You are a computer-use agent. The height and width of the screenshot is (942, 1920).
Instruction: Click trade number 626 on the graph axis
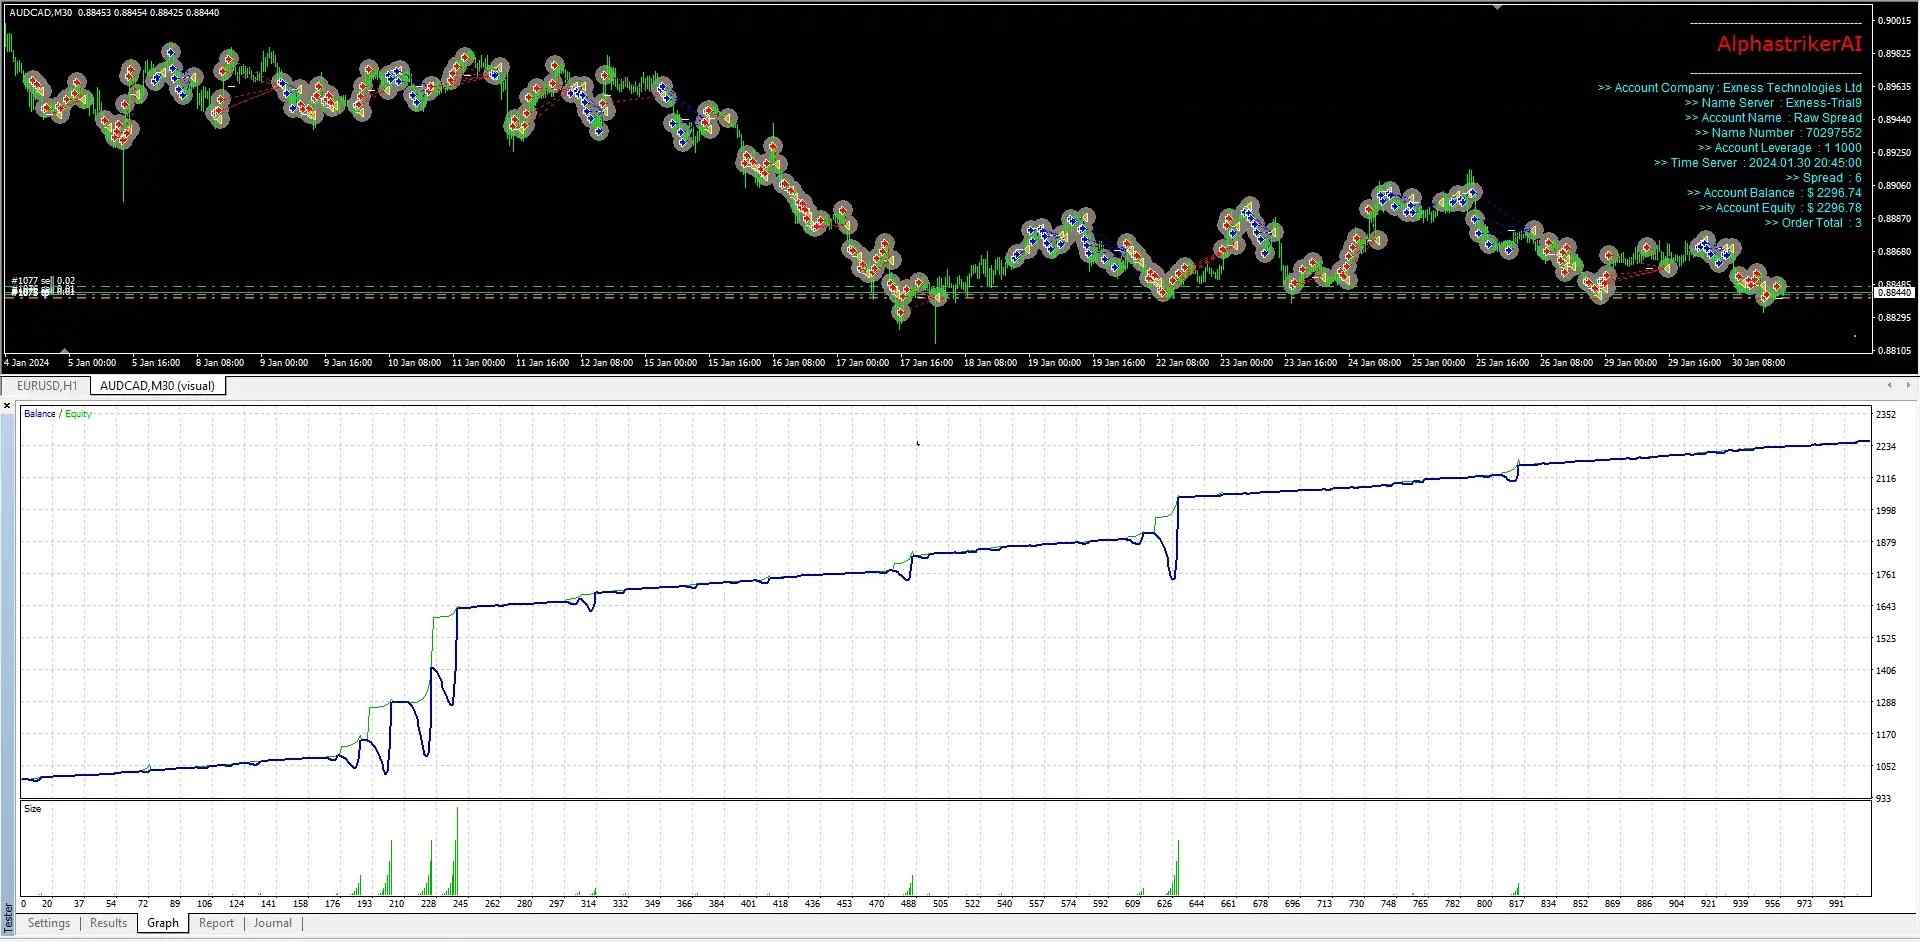(1164, 904)
